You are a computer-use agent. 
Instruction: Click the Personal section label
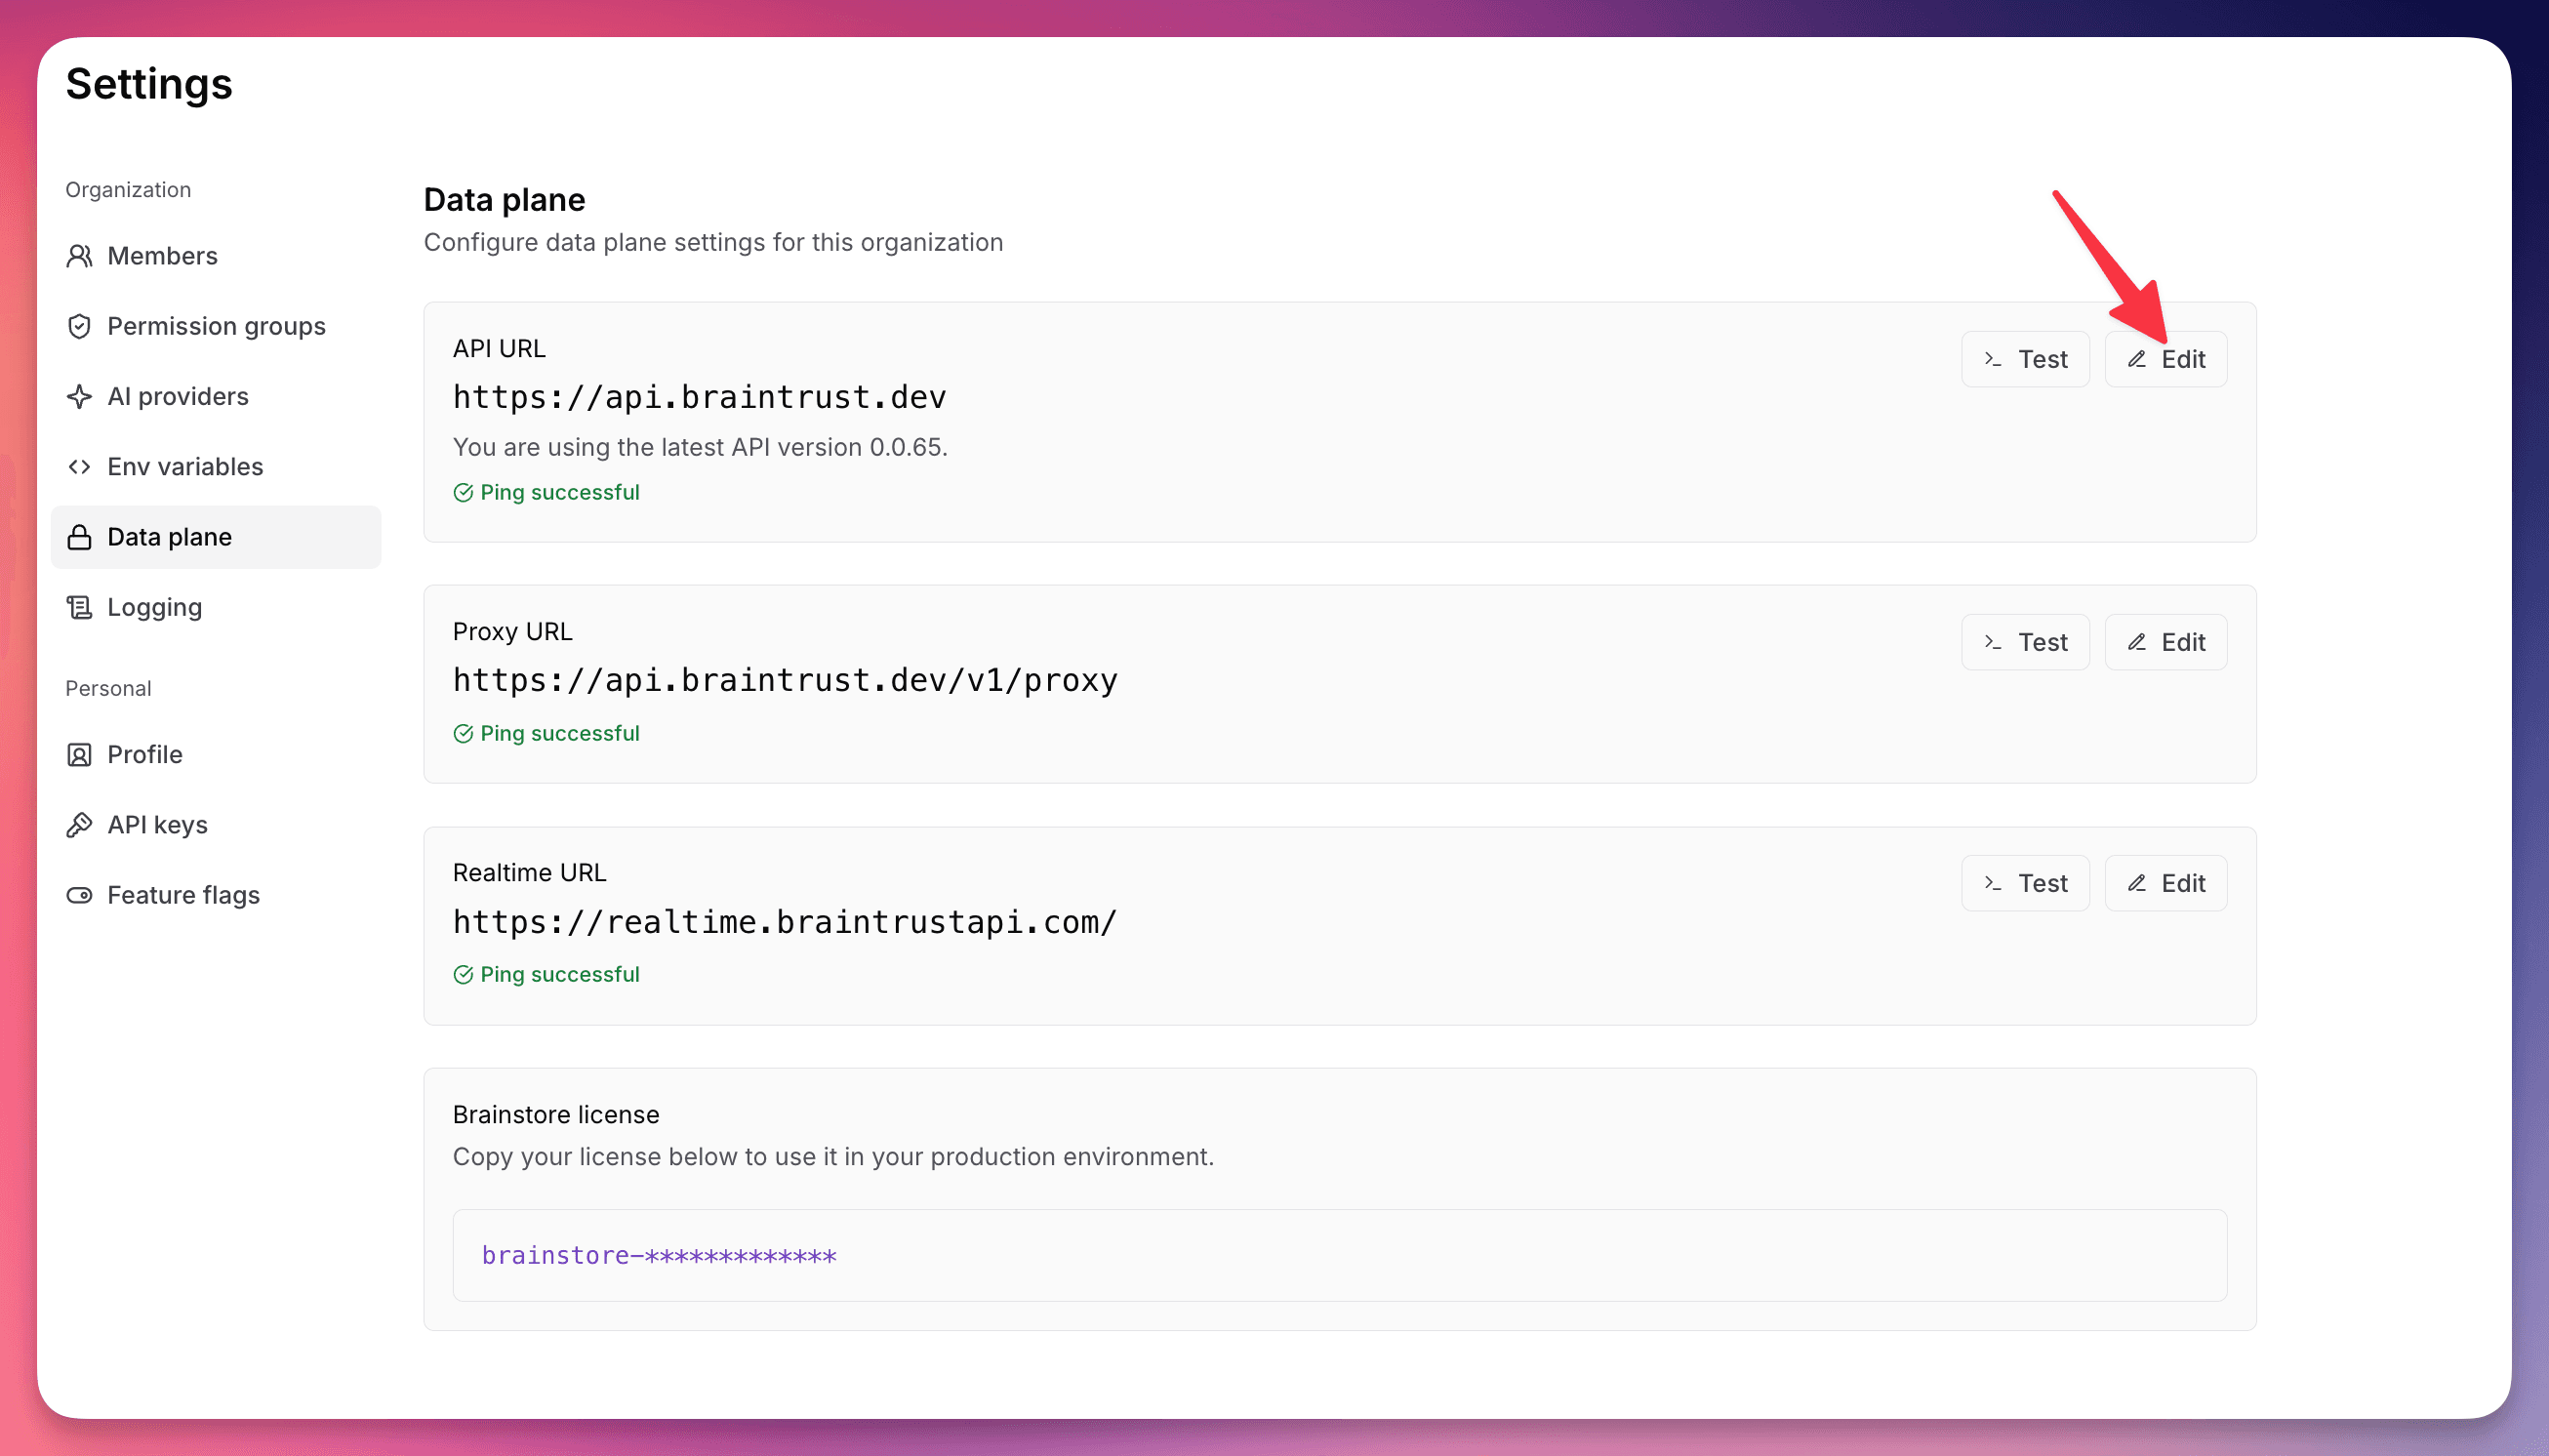point(108,688)
